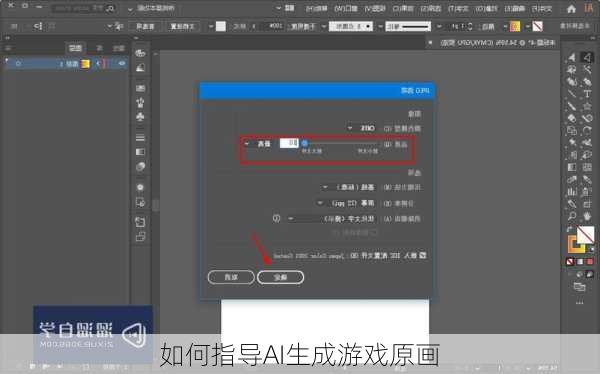This screenshot has height=374, width=600.
Task: Select the Hand tool
Action: click(x=587, y=216)
